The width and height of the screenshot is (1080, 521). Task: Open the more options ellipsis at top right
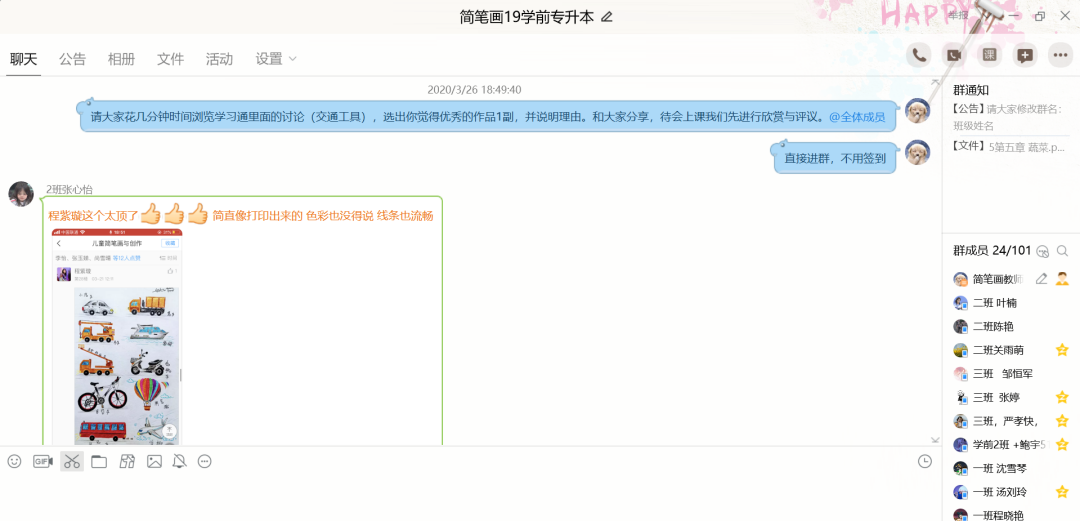(1060, 56)
